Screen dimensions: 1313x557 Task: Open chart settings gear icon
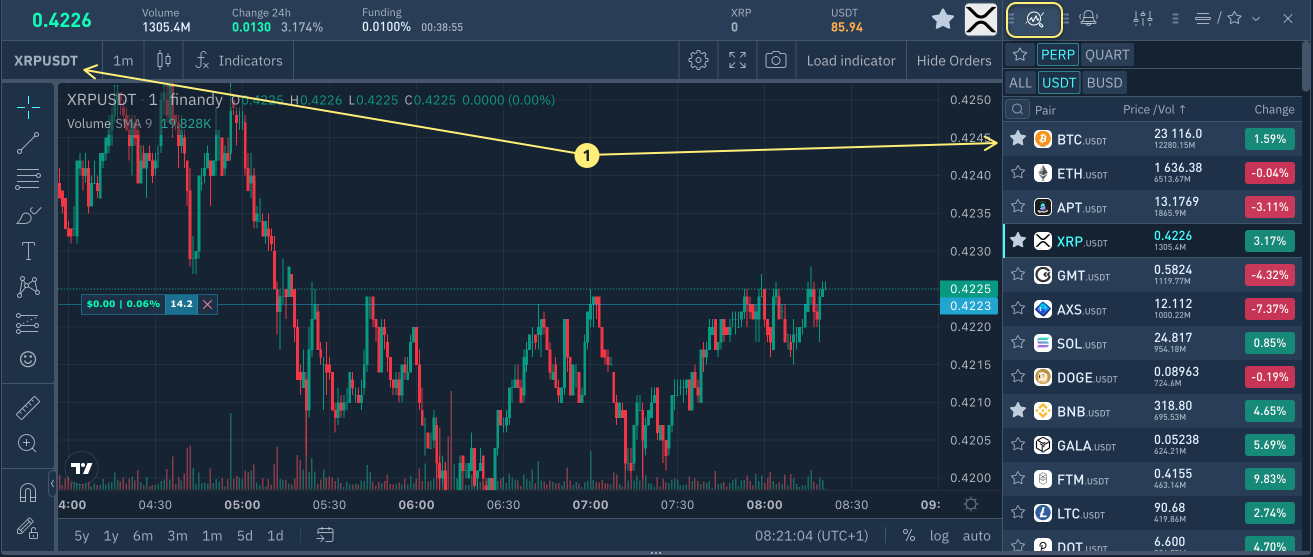[x=699, y=60]
